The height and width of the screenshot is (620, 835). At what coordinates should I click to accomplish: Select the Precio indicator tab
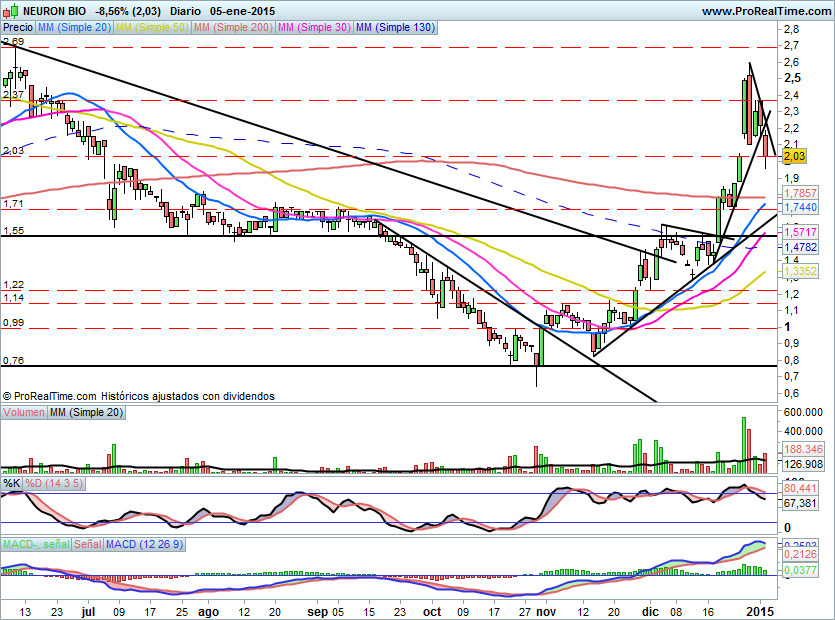point(17,28)
